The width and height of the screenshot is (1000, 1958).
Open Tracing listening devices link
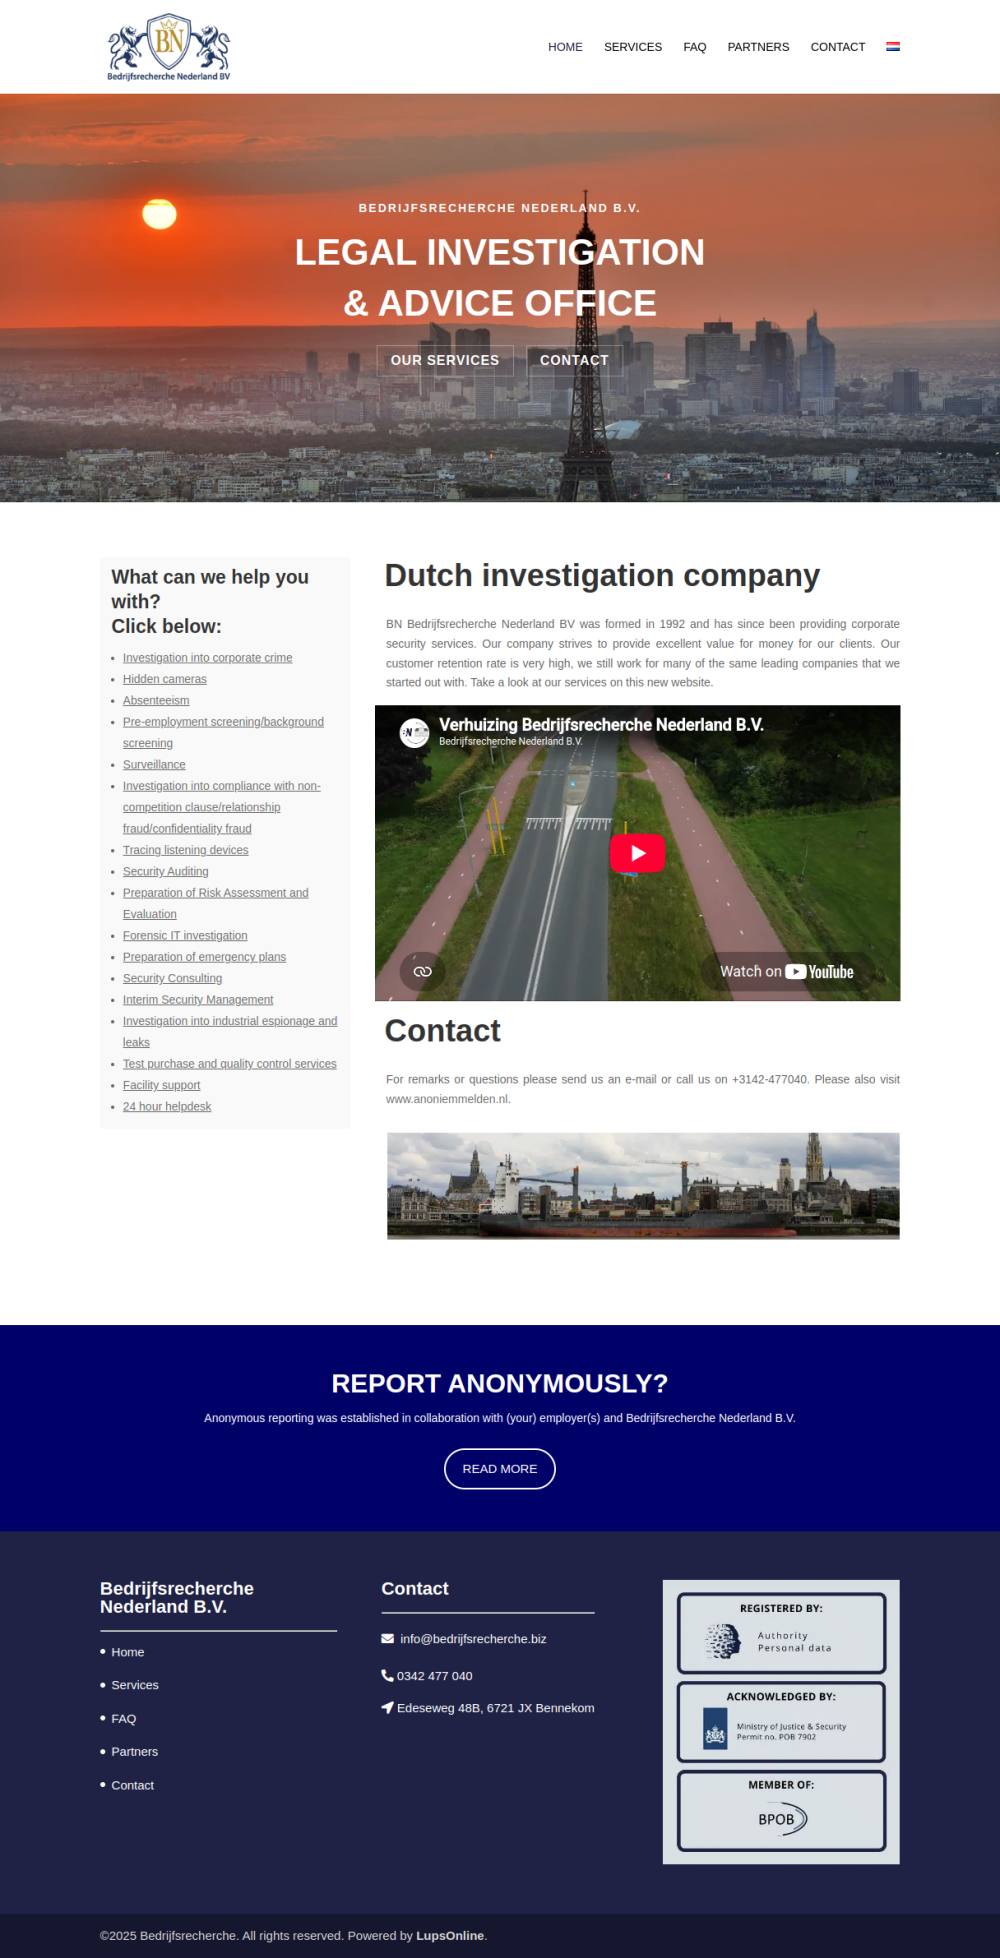click(186, 850)
